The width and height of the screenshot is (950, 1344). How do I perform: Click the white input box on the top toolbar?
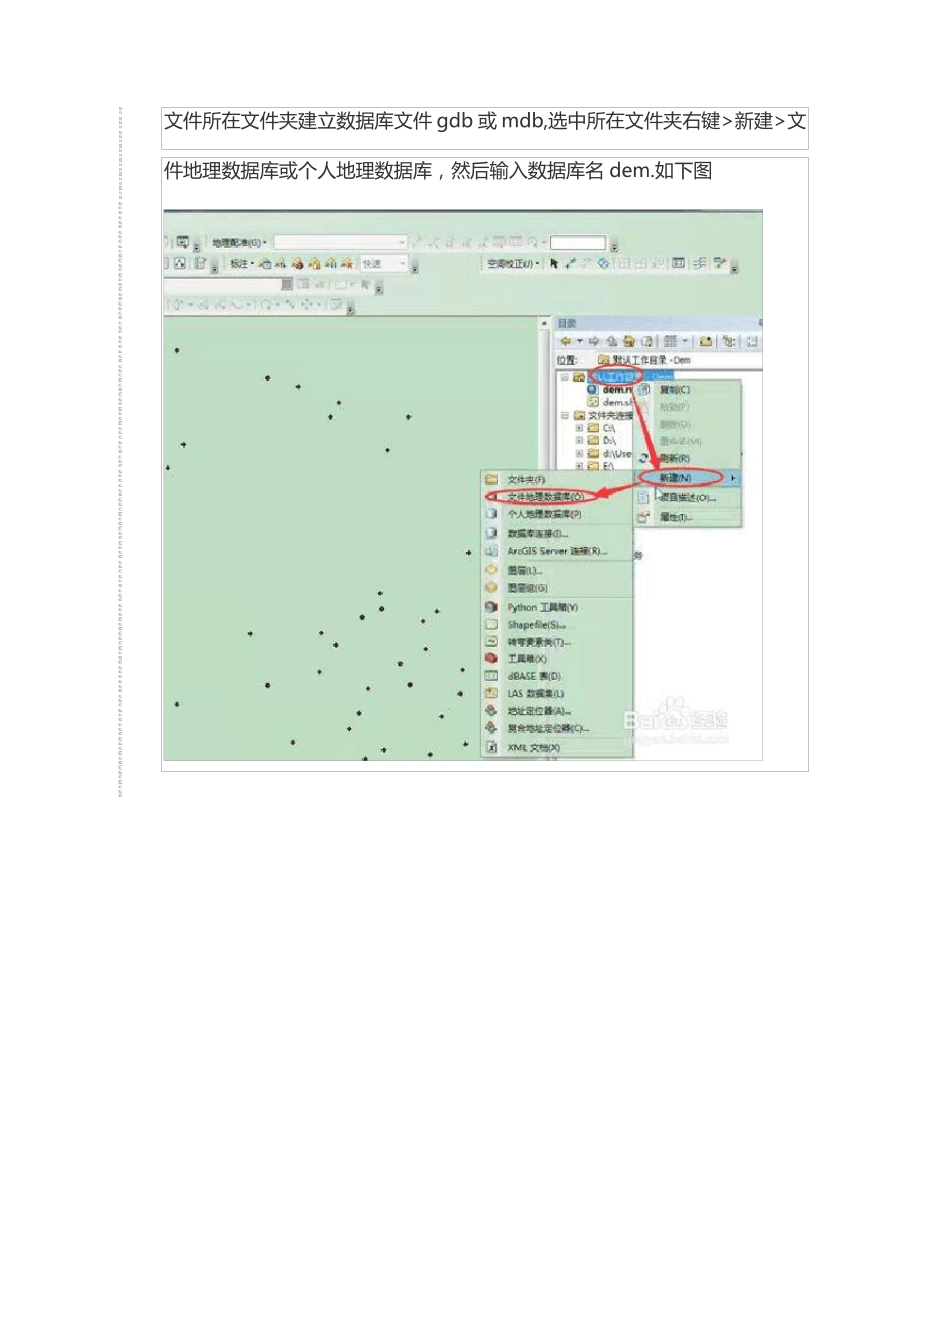click(578, 243)
